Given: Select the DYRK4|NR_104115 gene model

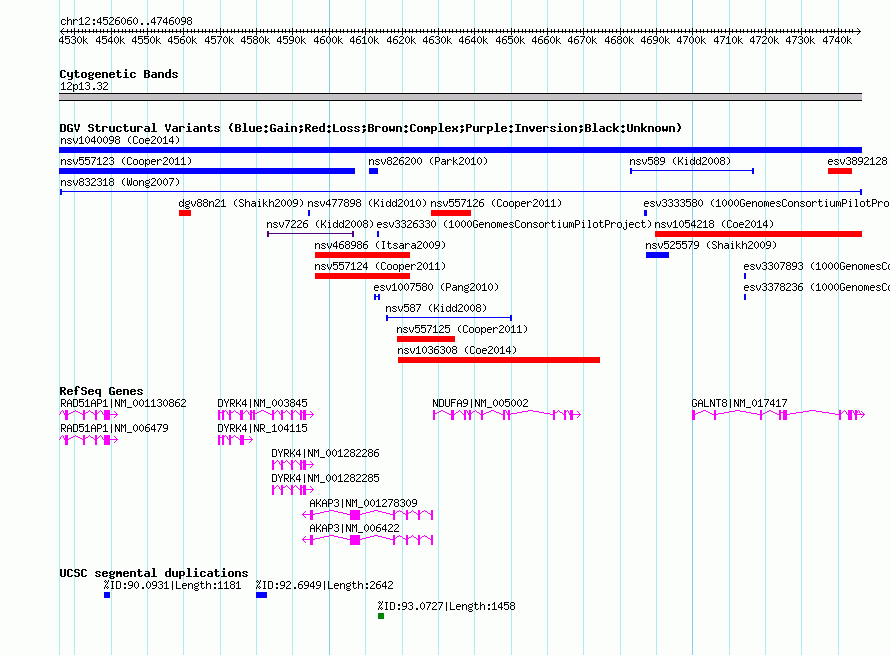Looking at the screenshot, I should [x=235, y=440].
